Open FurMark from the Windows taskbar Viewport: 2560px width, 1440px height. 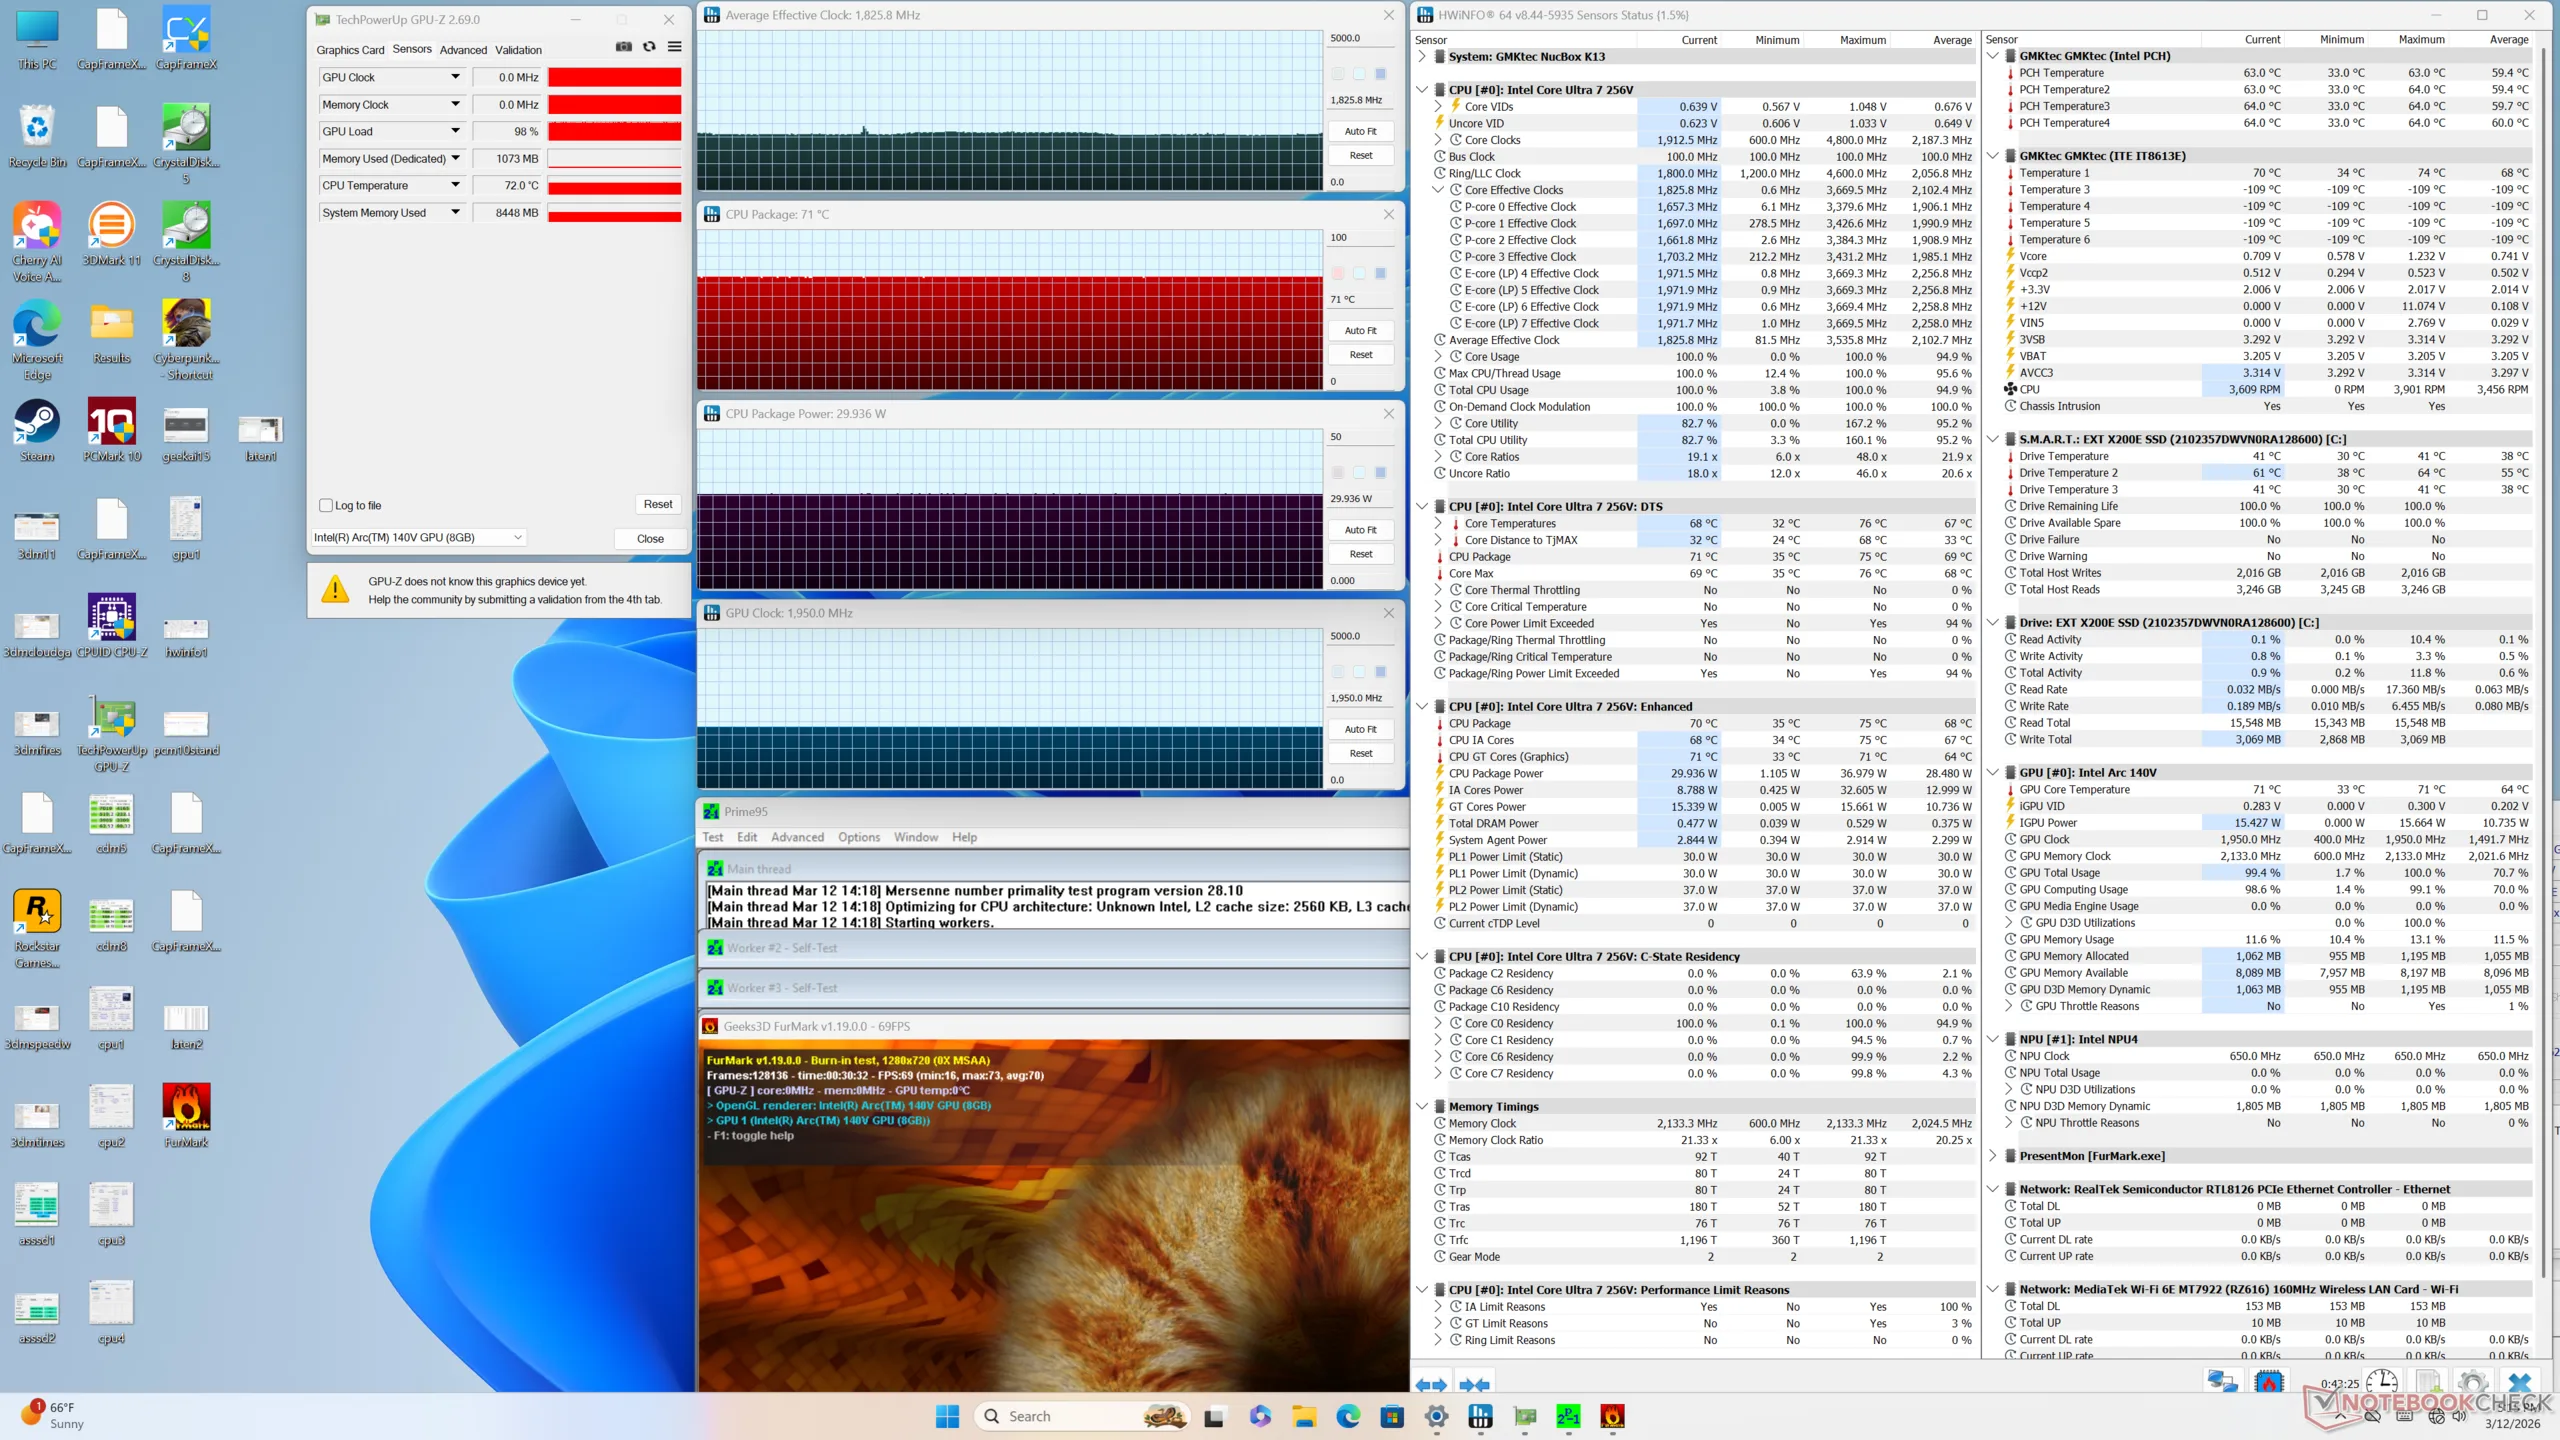[x=1612, y=1416]
